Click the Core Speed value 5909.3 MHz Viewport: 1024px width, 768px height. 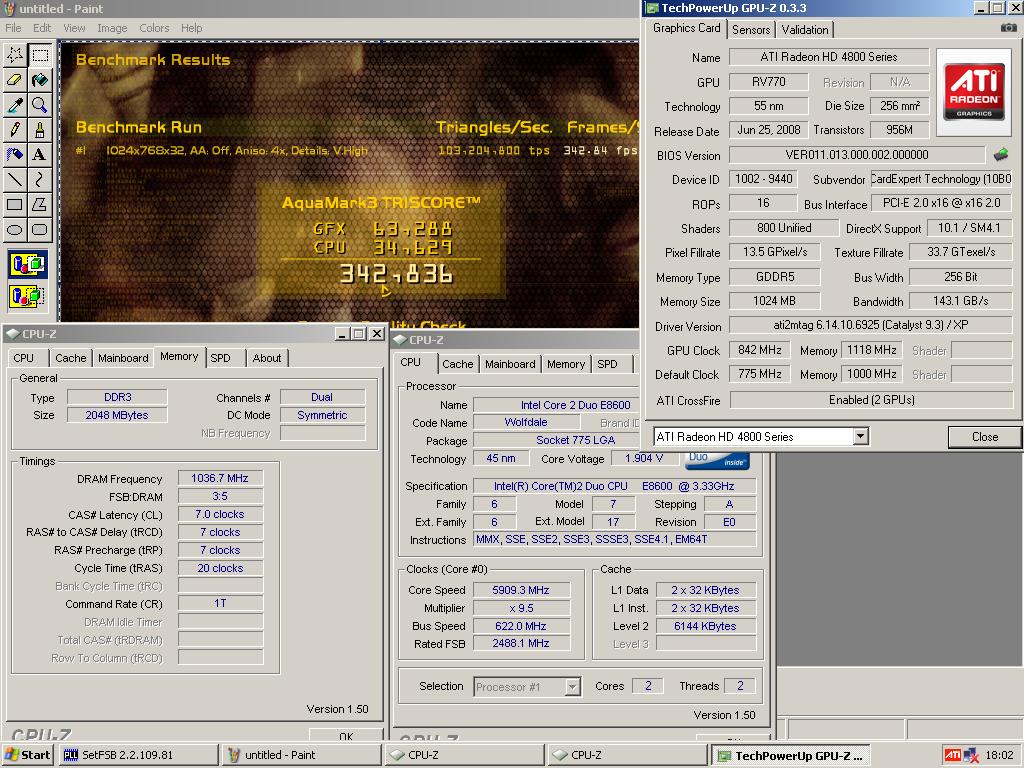coord(520,590)
